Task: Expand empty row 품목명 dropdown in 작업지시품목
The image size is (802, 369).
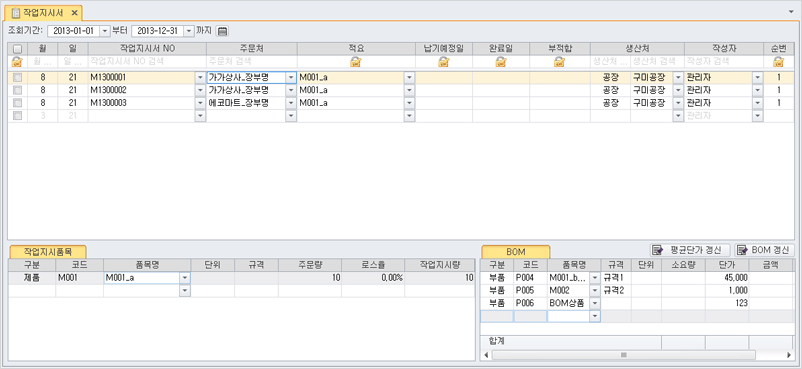Action: pyautogui.click(x=185, y=291)
